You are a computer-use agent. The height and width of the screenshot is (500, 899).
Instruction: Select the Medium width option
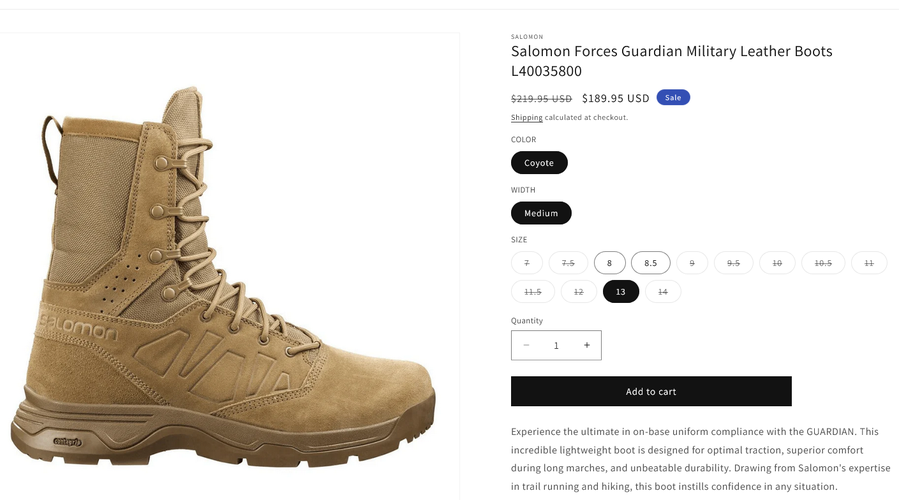coord(541,213)
